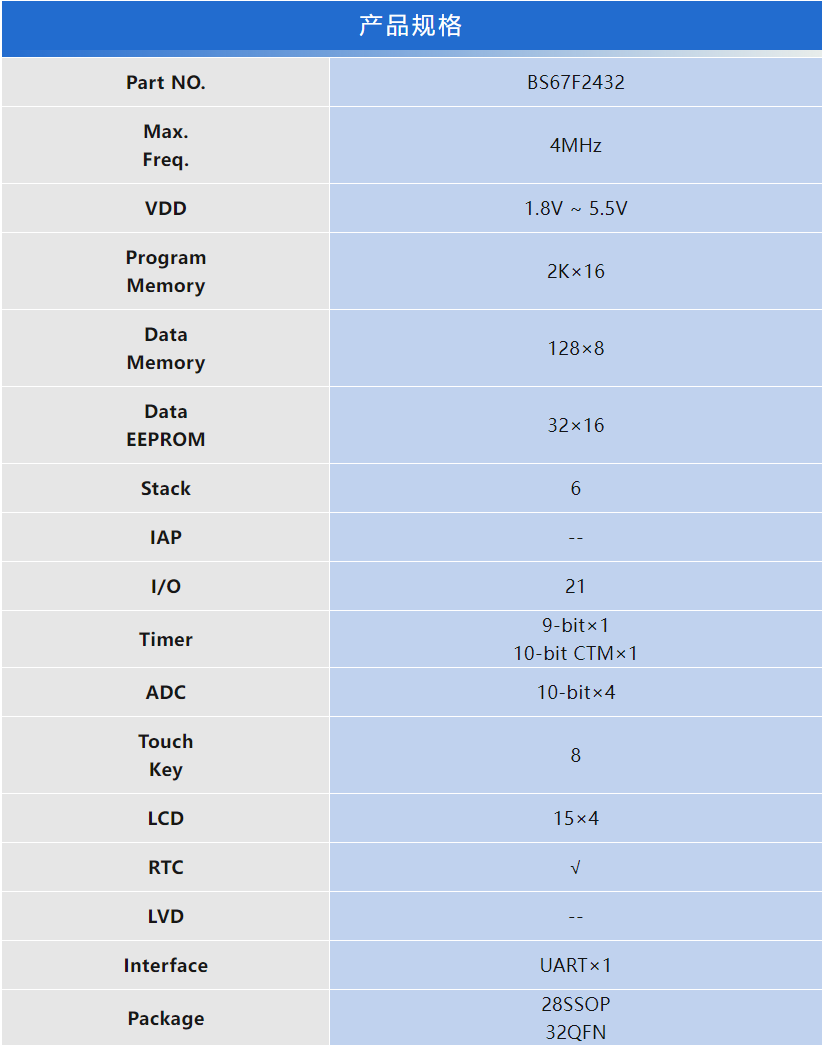Select the 2K×16 program memory value
Viewport: 822px width, 1045px height.
pos(575,271)
